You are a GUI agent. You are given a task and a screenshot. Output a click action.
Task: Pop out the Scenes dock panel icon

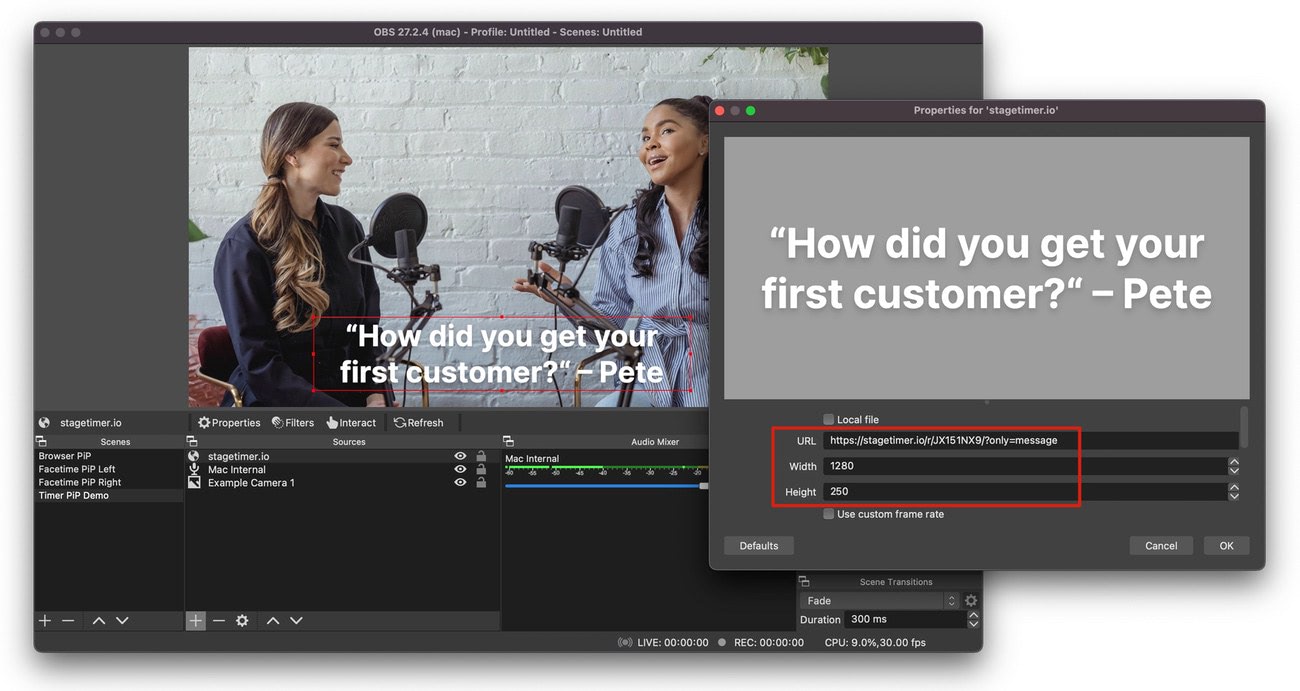click(x=41, y=441)
